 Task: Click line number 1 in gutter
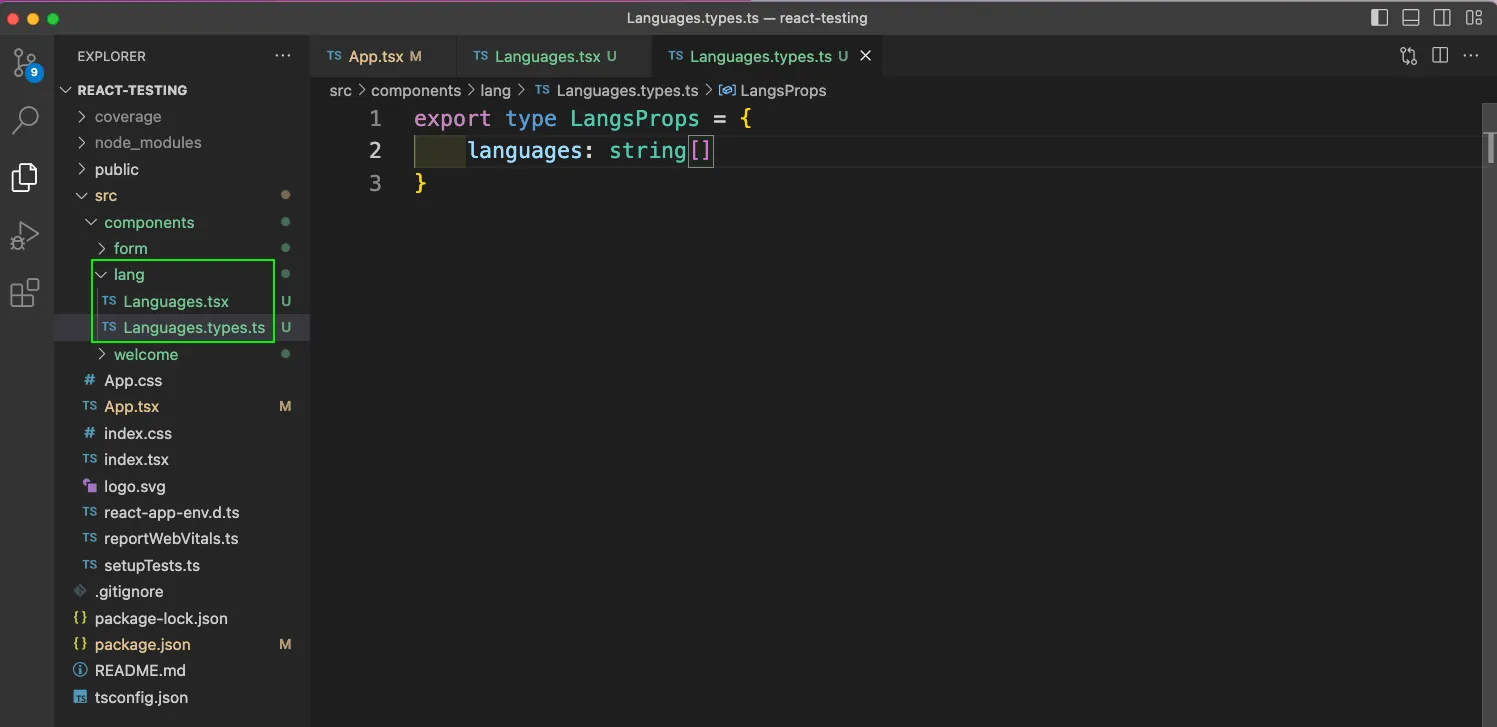pyautogui.click(x=375, y=119)
